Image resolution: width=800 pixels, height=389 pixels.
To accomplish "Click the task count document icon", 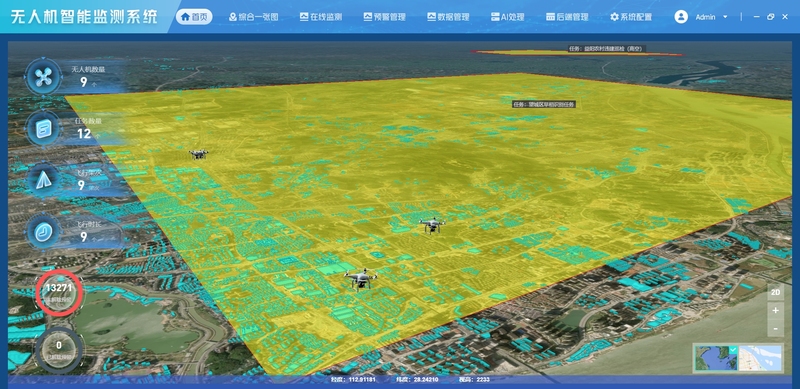I will (x=44, y=128).
